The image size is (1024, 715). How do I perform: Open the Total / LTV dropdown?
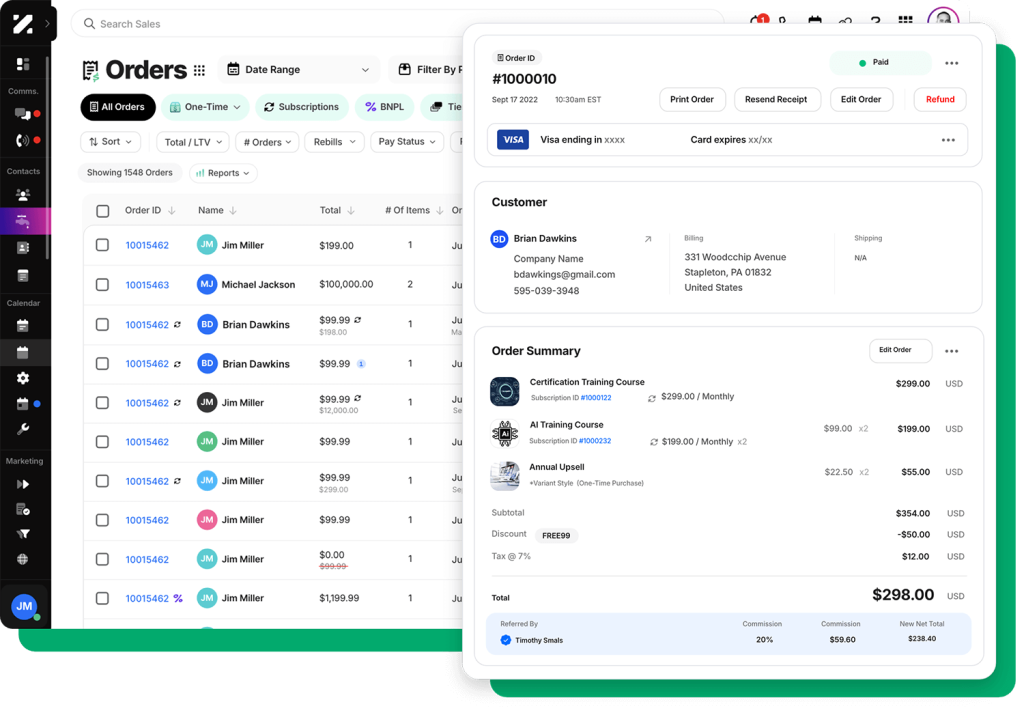(x=193, y=142)
